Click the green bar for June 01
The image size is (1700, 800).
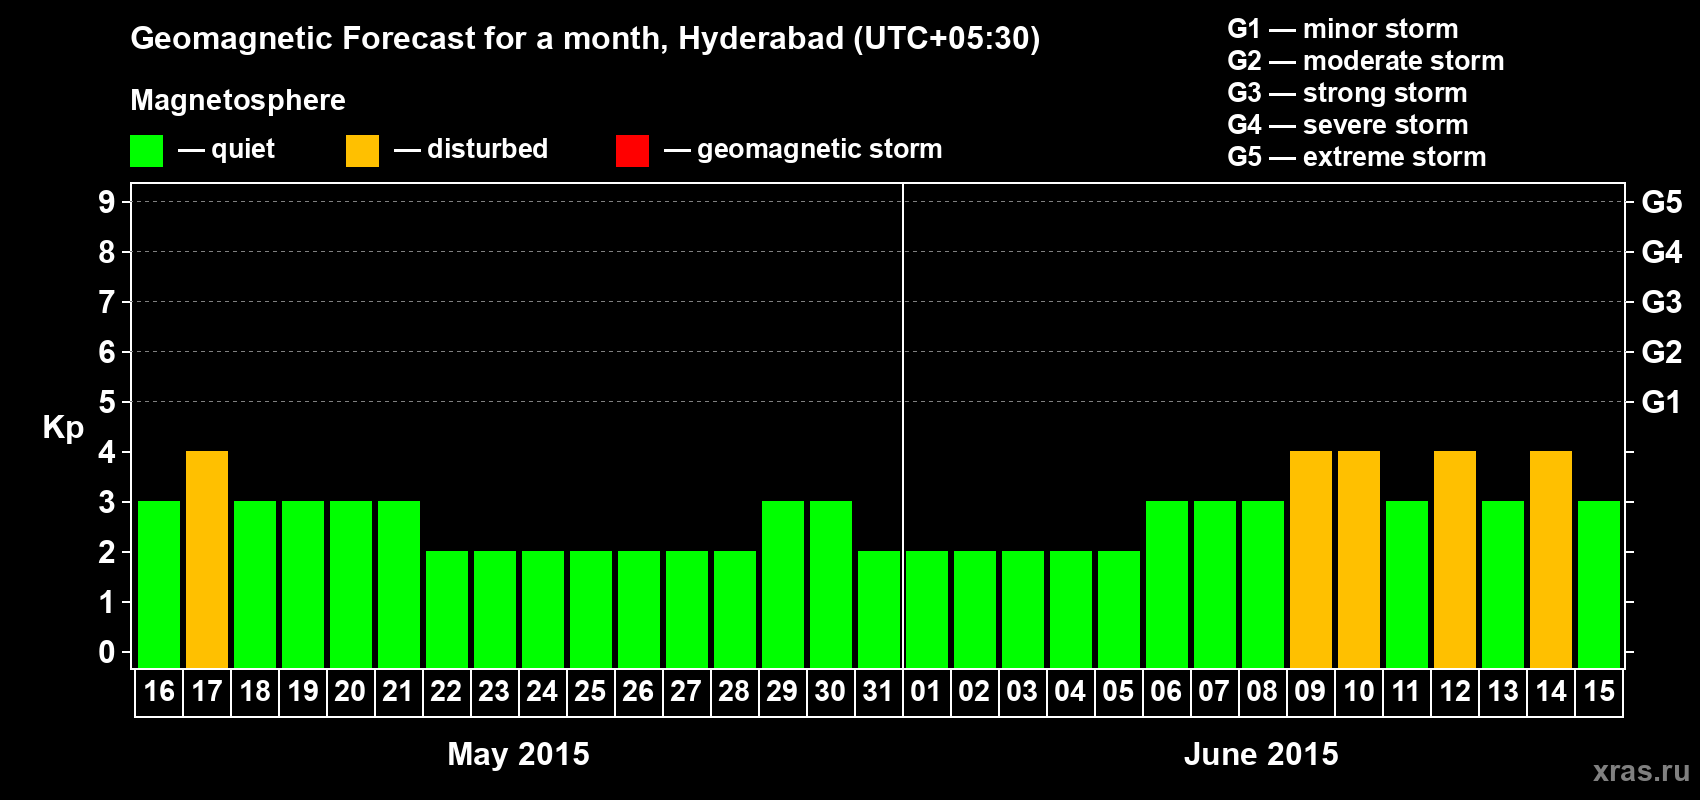tap(927, 609)
